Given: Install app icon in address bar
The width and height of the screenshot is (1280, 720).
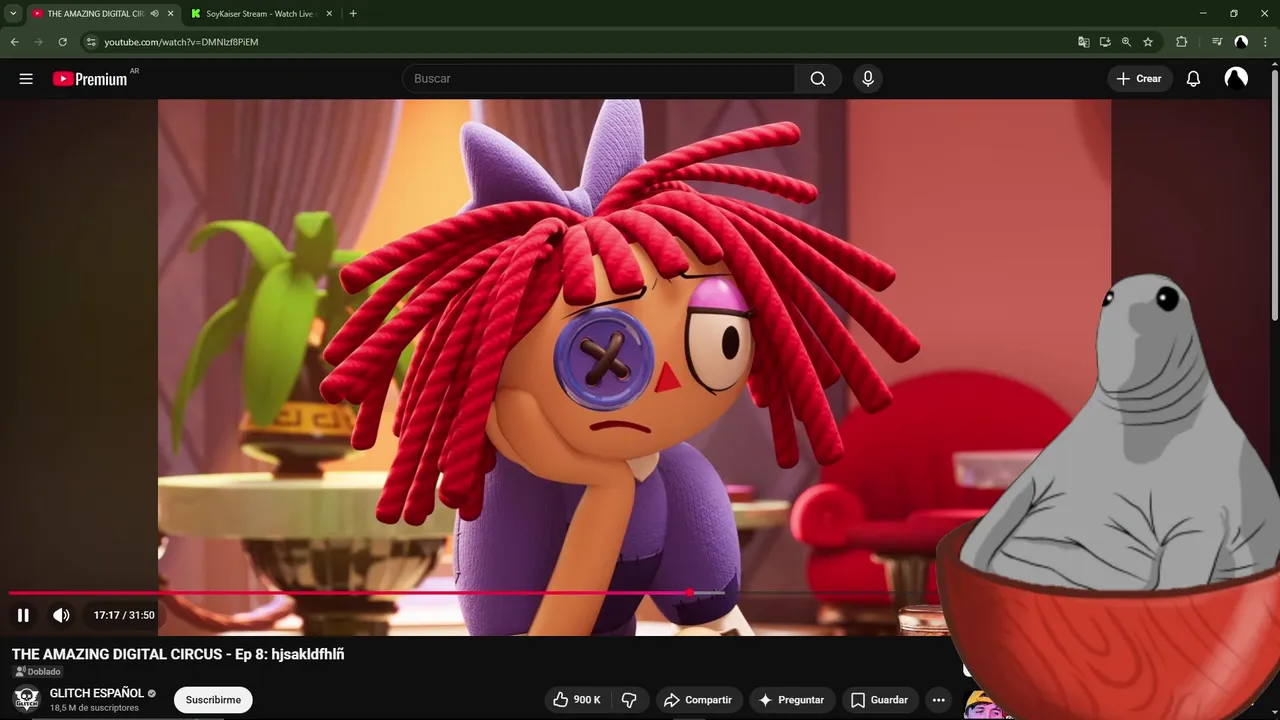Looking at the screenshot, I should [1105, 42].
